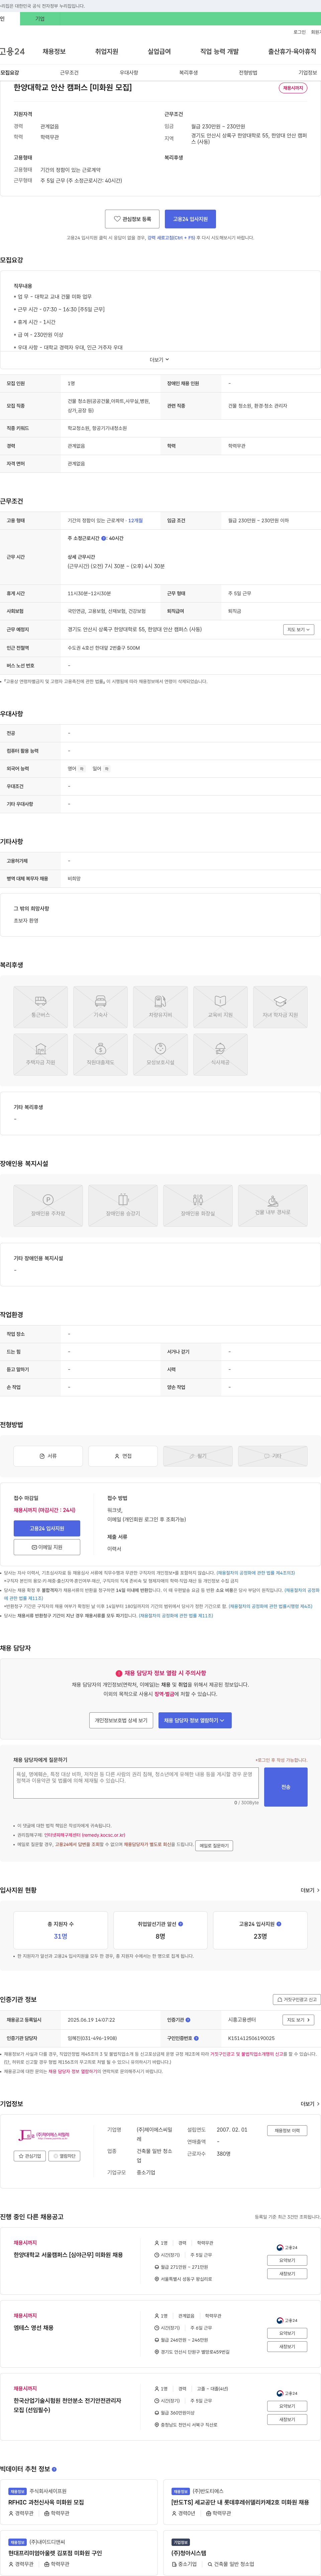Switch to the 복리후생 tab
This screenshot has width=321, height=2576.
[188, 73]
